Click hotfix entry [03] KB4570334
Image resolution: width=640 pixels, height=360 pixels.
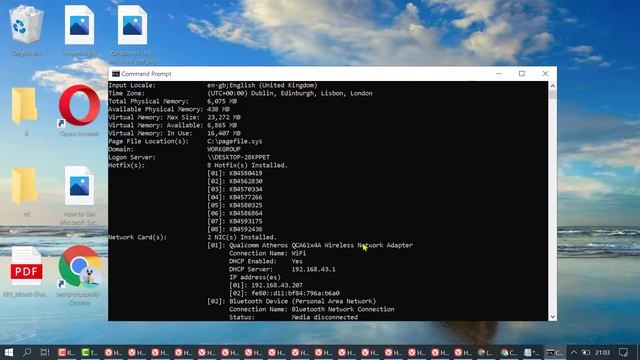click(235, 189)
